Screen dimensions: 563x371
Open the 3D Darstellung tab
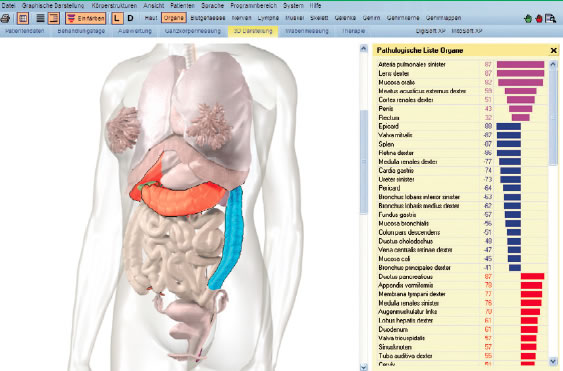coord(253,31)
